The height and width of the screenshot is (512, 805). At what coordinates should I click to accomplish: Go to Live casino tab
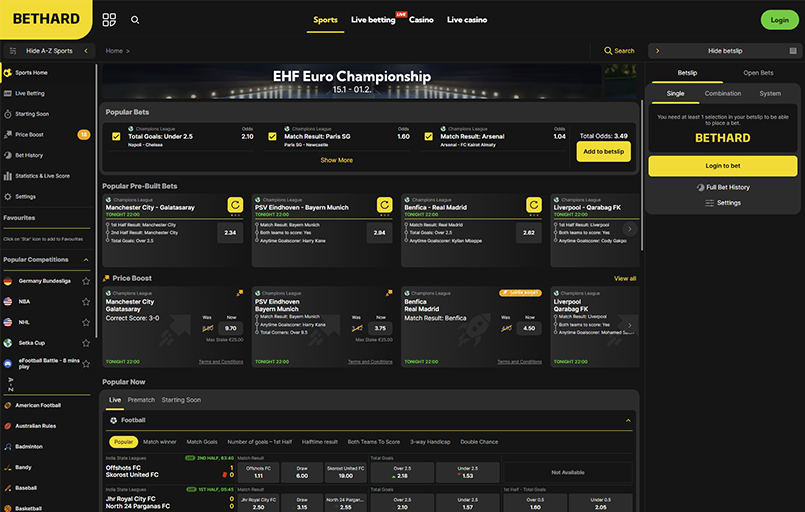467,20
